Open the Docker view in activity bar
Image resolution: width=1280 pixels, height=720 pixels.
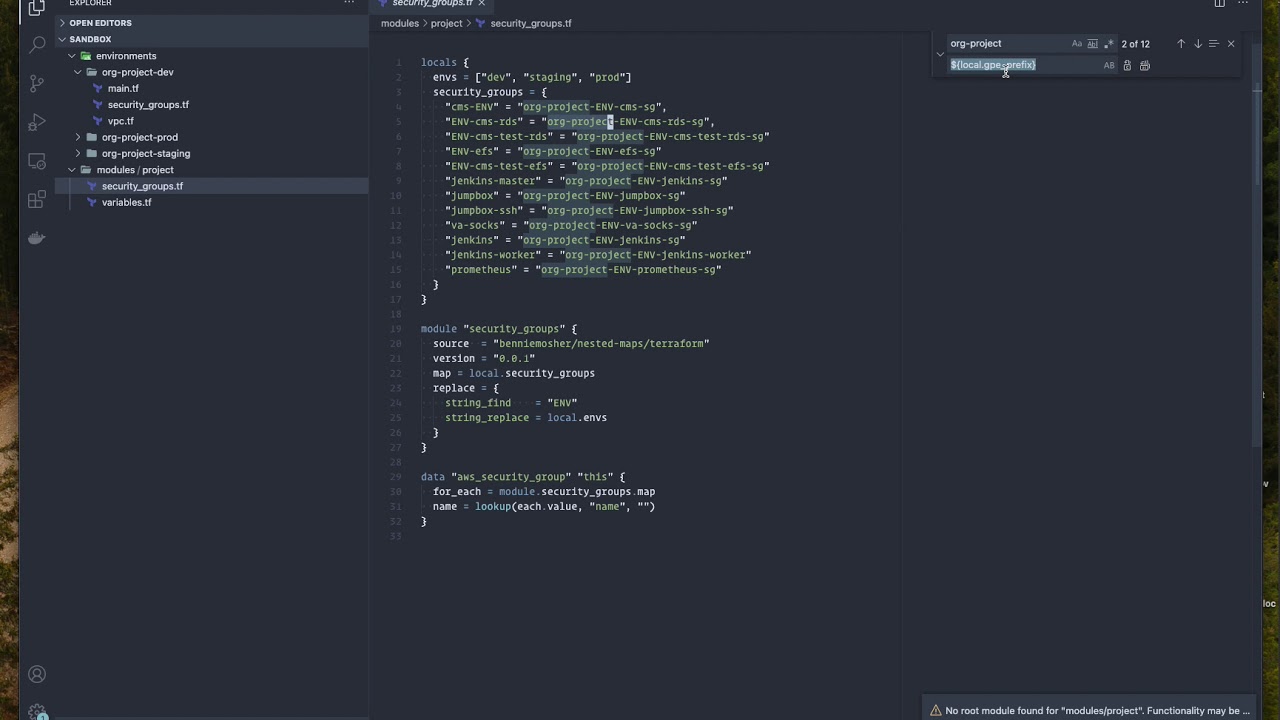coord(36,238)
